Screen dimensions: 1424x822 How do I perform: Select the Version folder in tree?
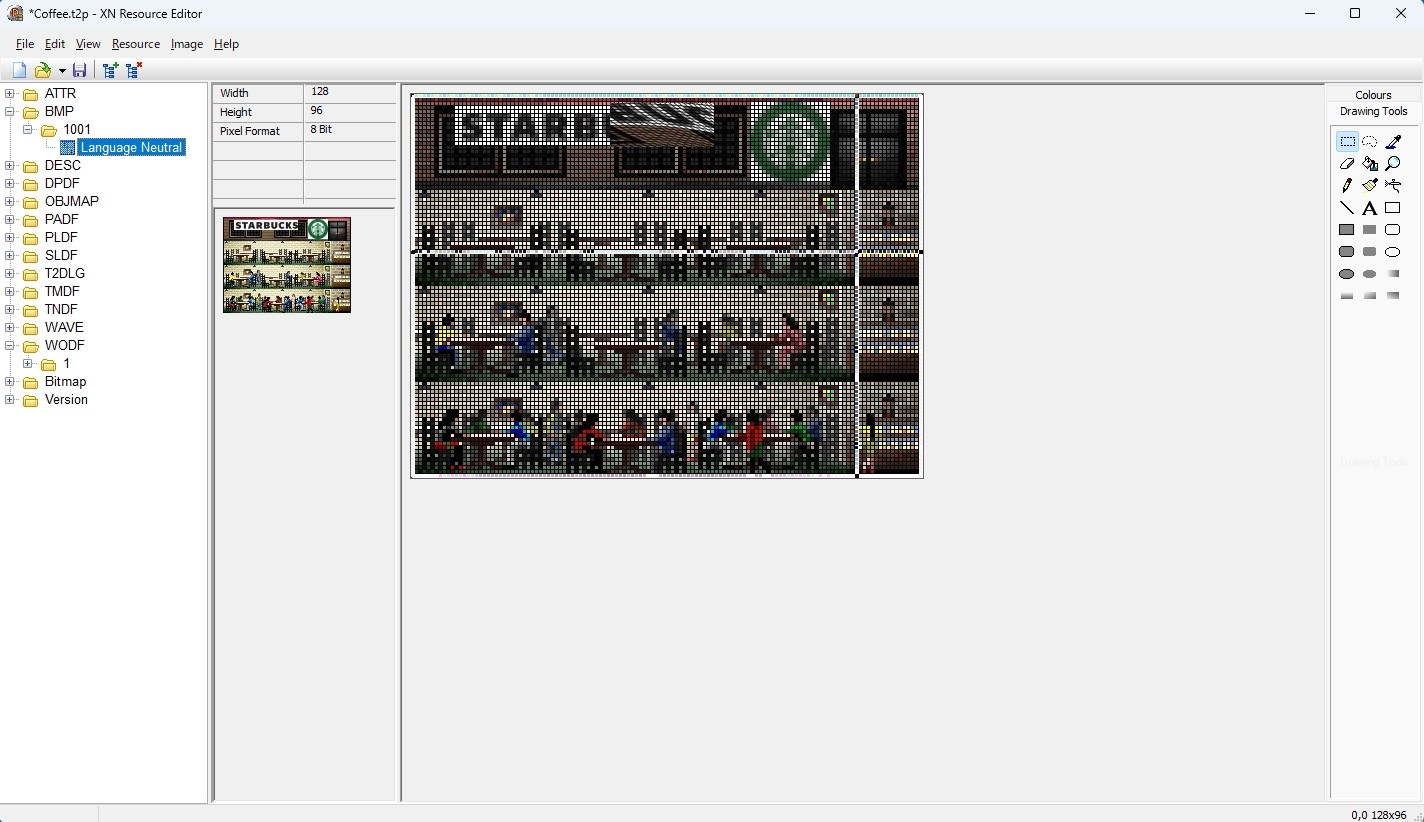pos(66,400)
